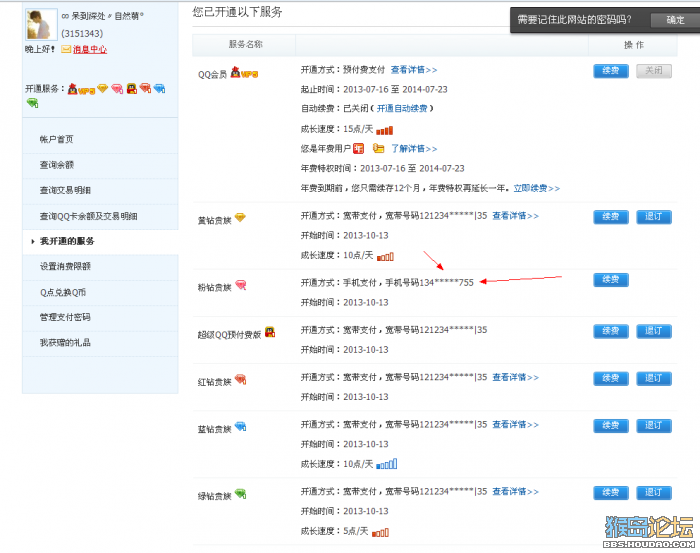Click 退订 button for 超级QQ预付费版
This screenshot has width=700, height=553.
point(654,332)
